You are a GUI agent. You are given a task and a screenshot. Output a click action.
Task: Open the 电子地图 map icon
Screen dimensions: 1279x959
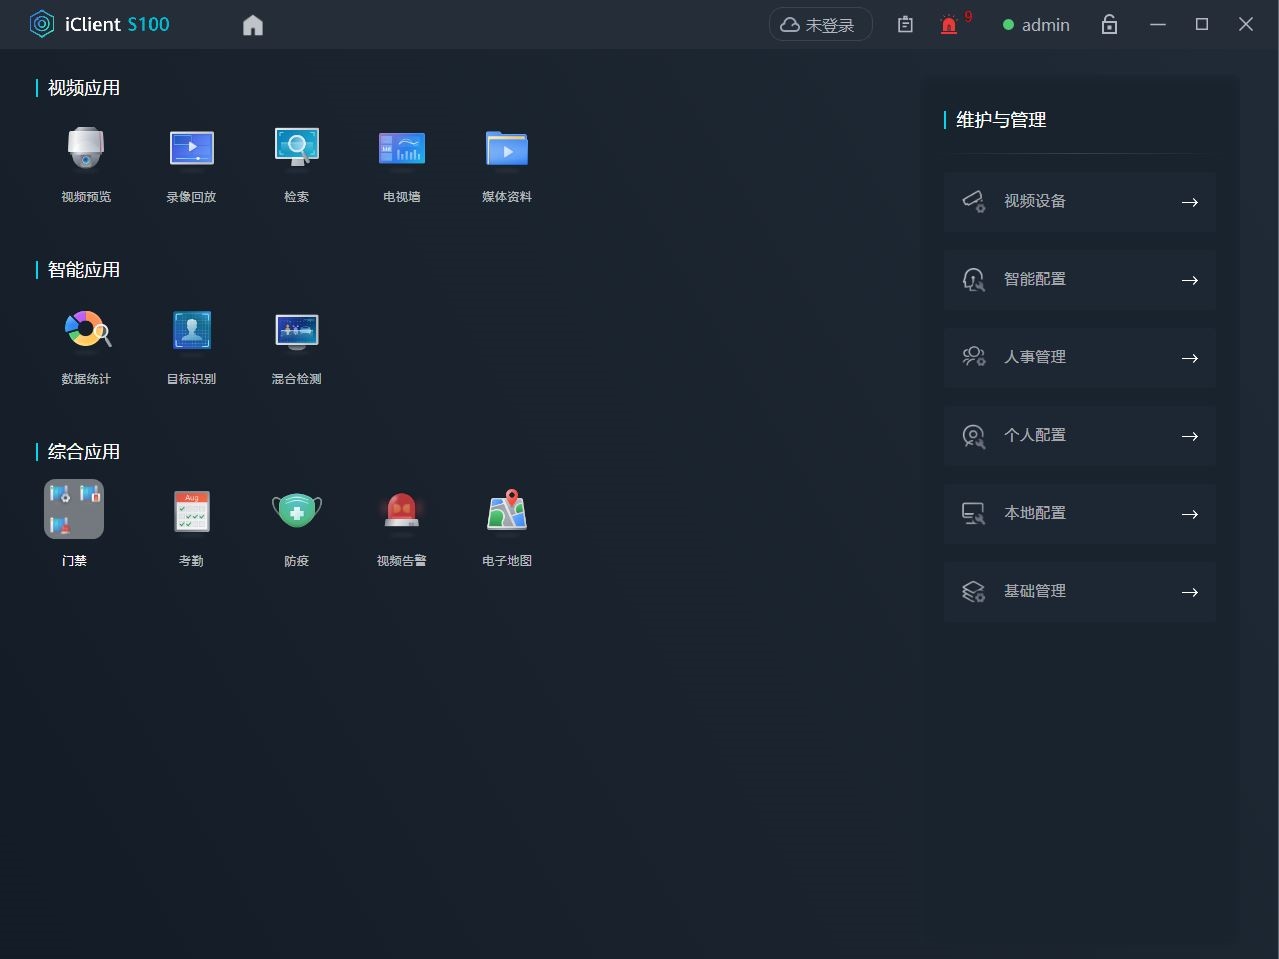click(x=506, y=512)
